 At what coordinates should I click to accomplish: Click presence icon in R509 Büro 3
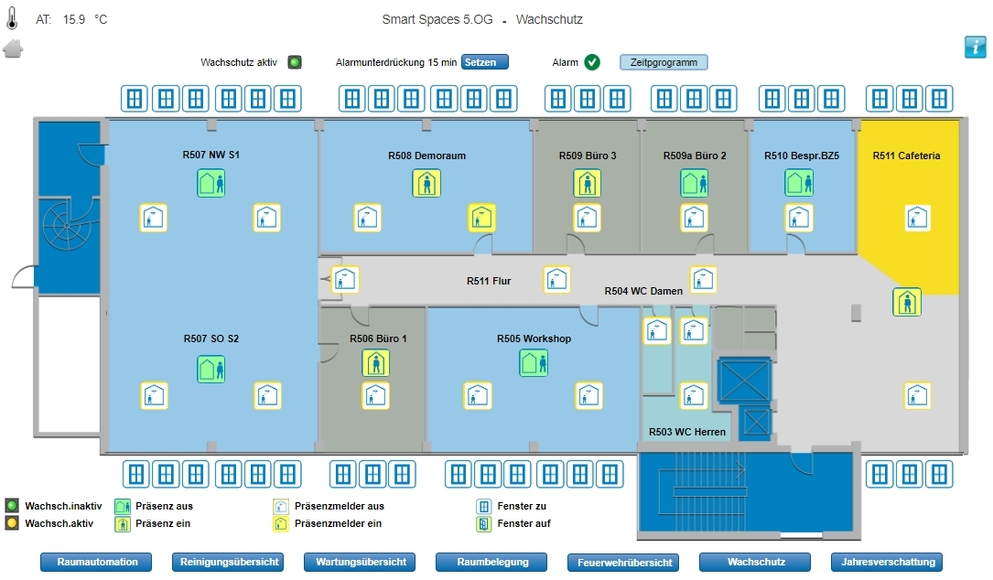pyautogui.click(x=587, y=183)
